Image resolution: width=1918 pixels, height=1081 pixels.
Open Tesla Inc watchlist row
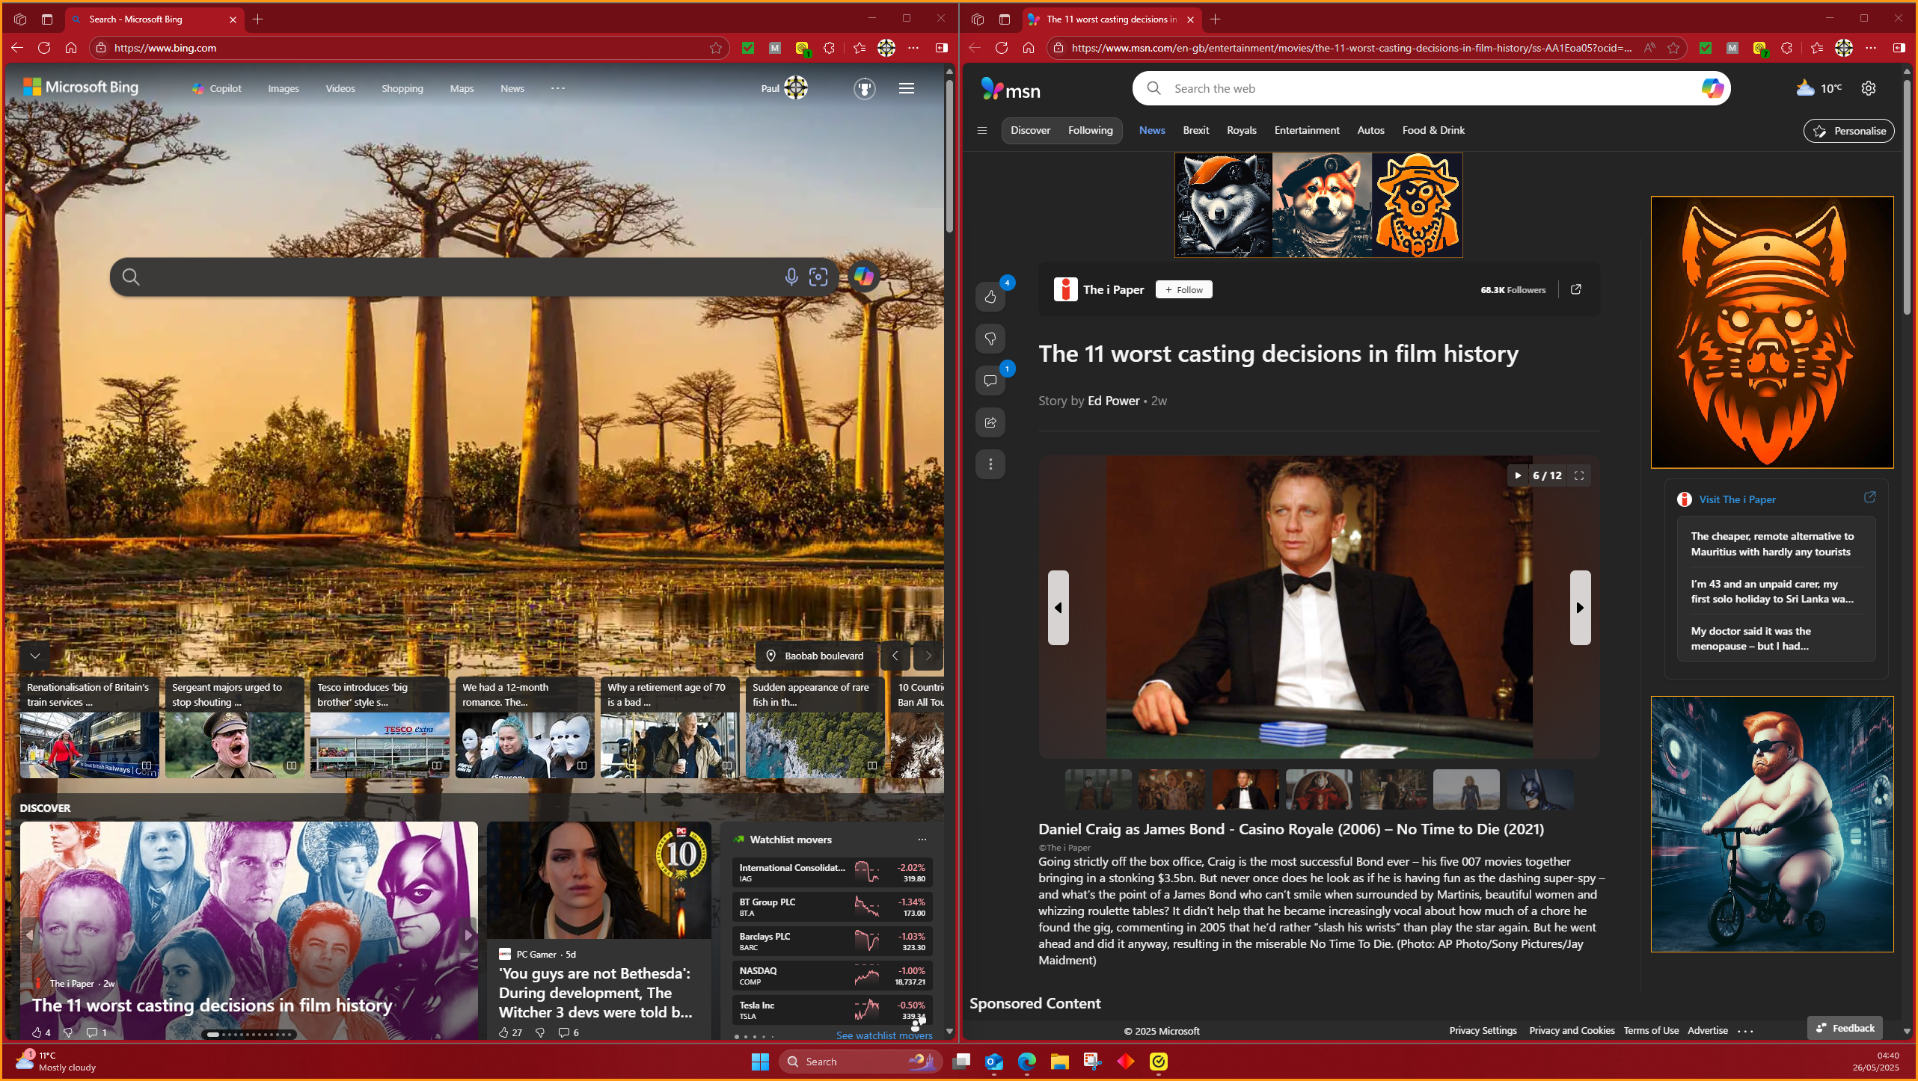832,1009
